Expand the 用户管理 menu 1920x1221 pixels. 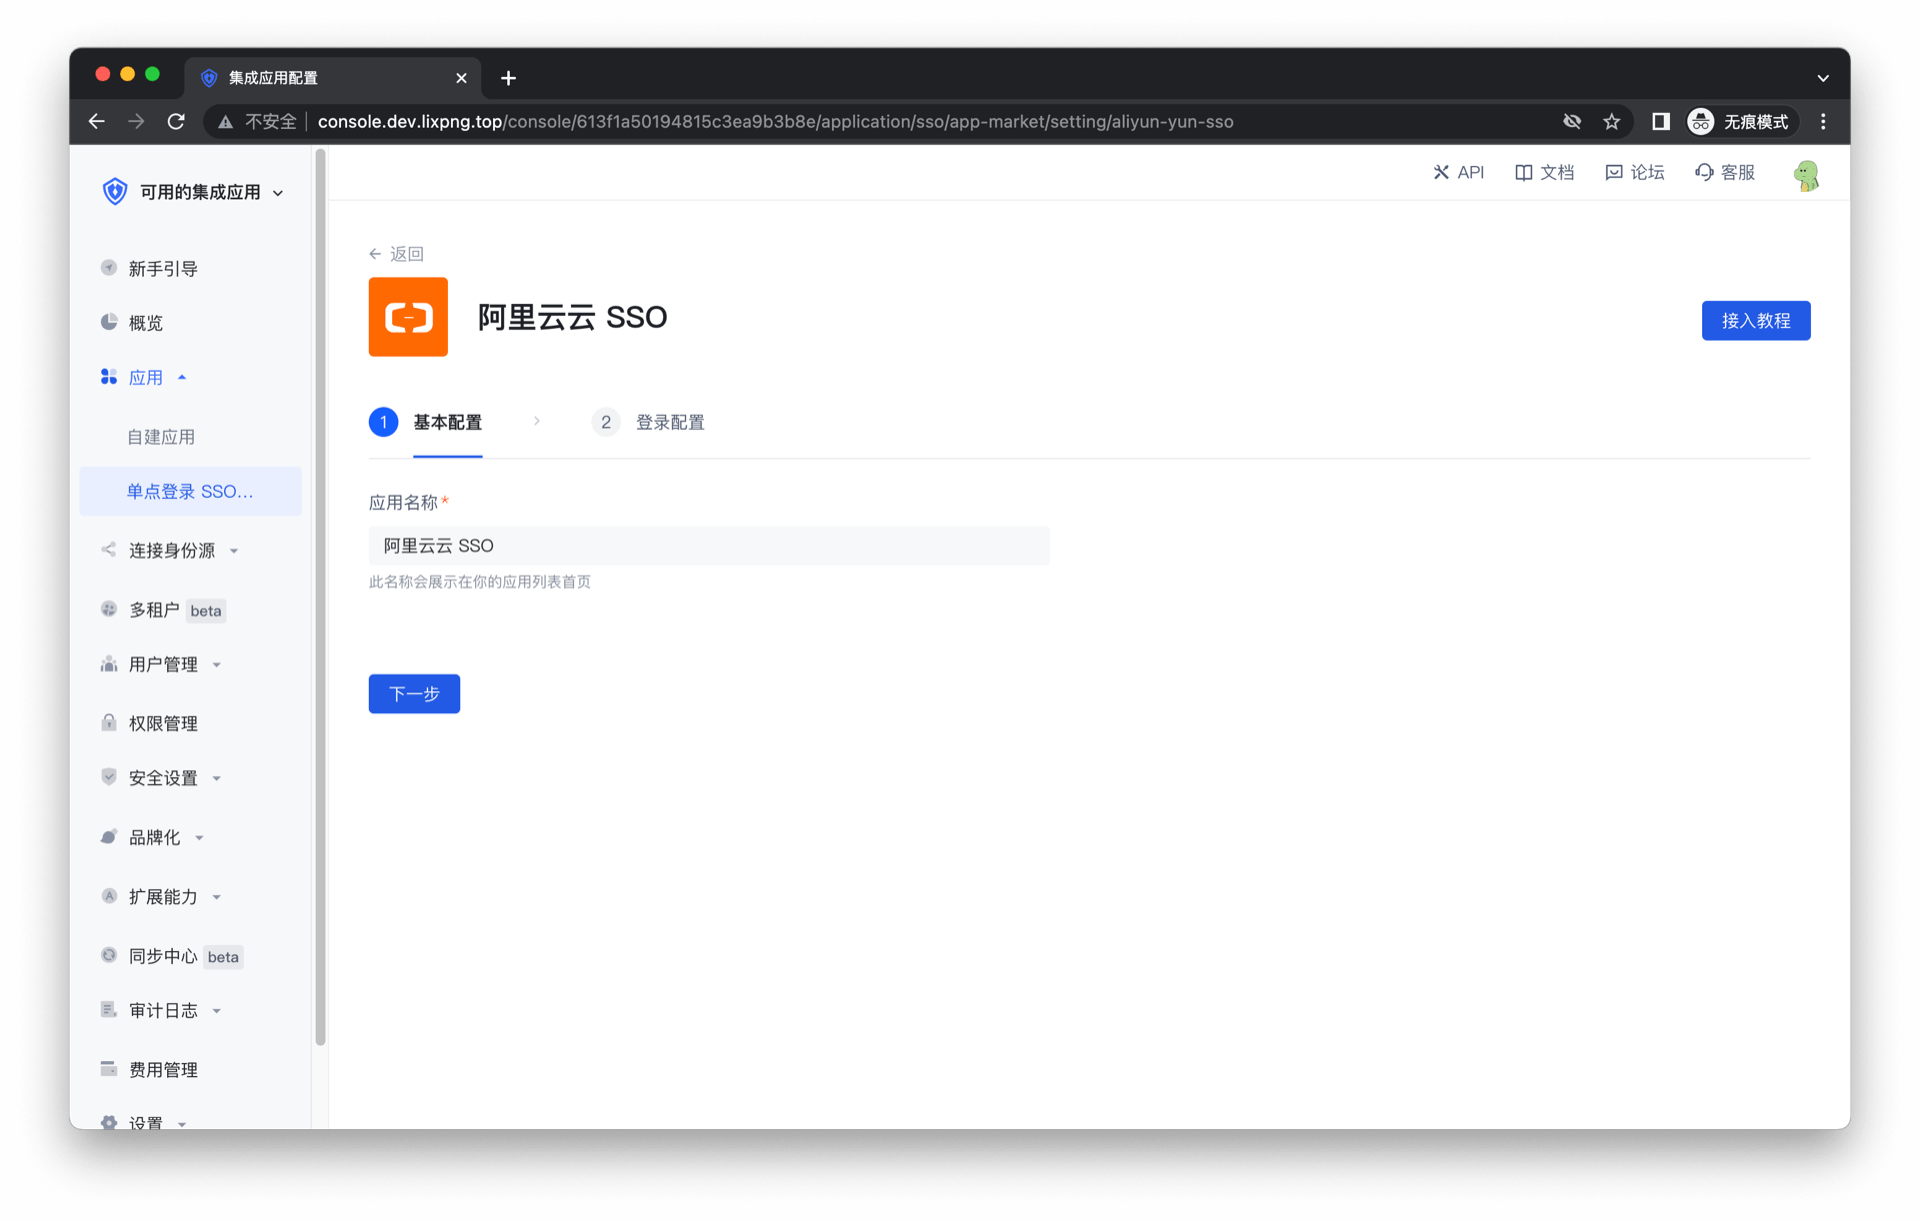[x=217, y=665]
